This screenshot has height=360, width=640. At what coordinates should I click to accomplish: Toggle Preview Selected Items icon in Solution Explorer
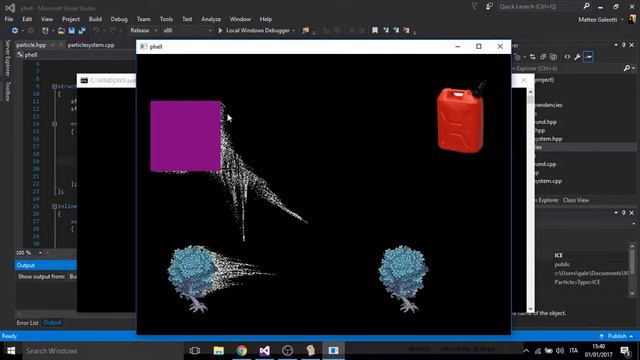588,57
